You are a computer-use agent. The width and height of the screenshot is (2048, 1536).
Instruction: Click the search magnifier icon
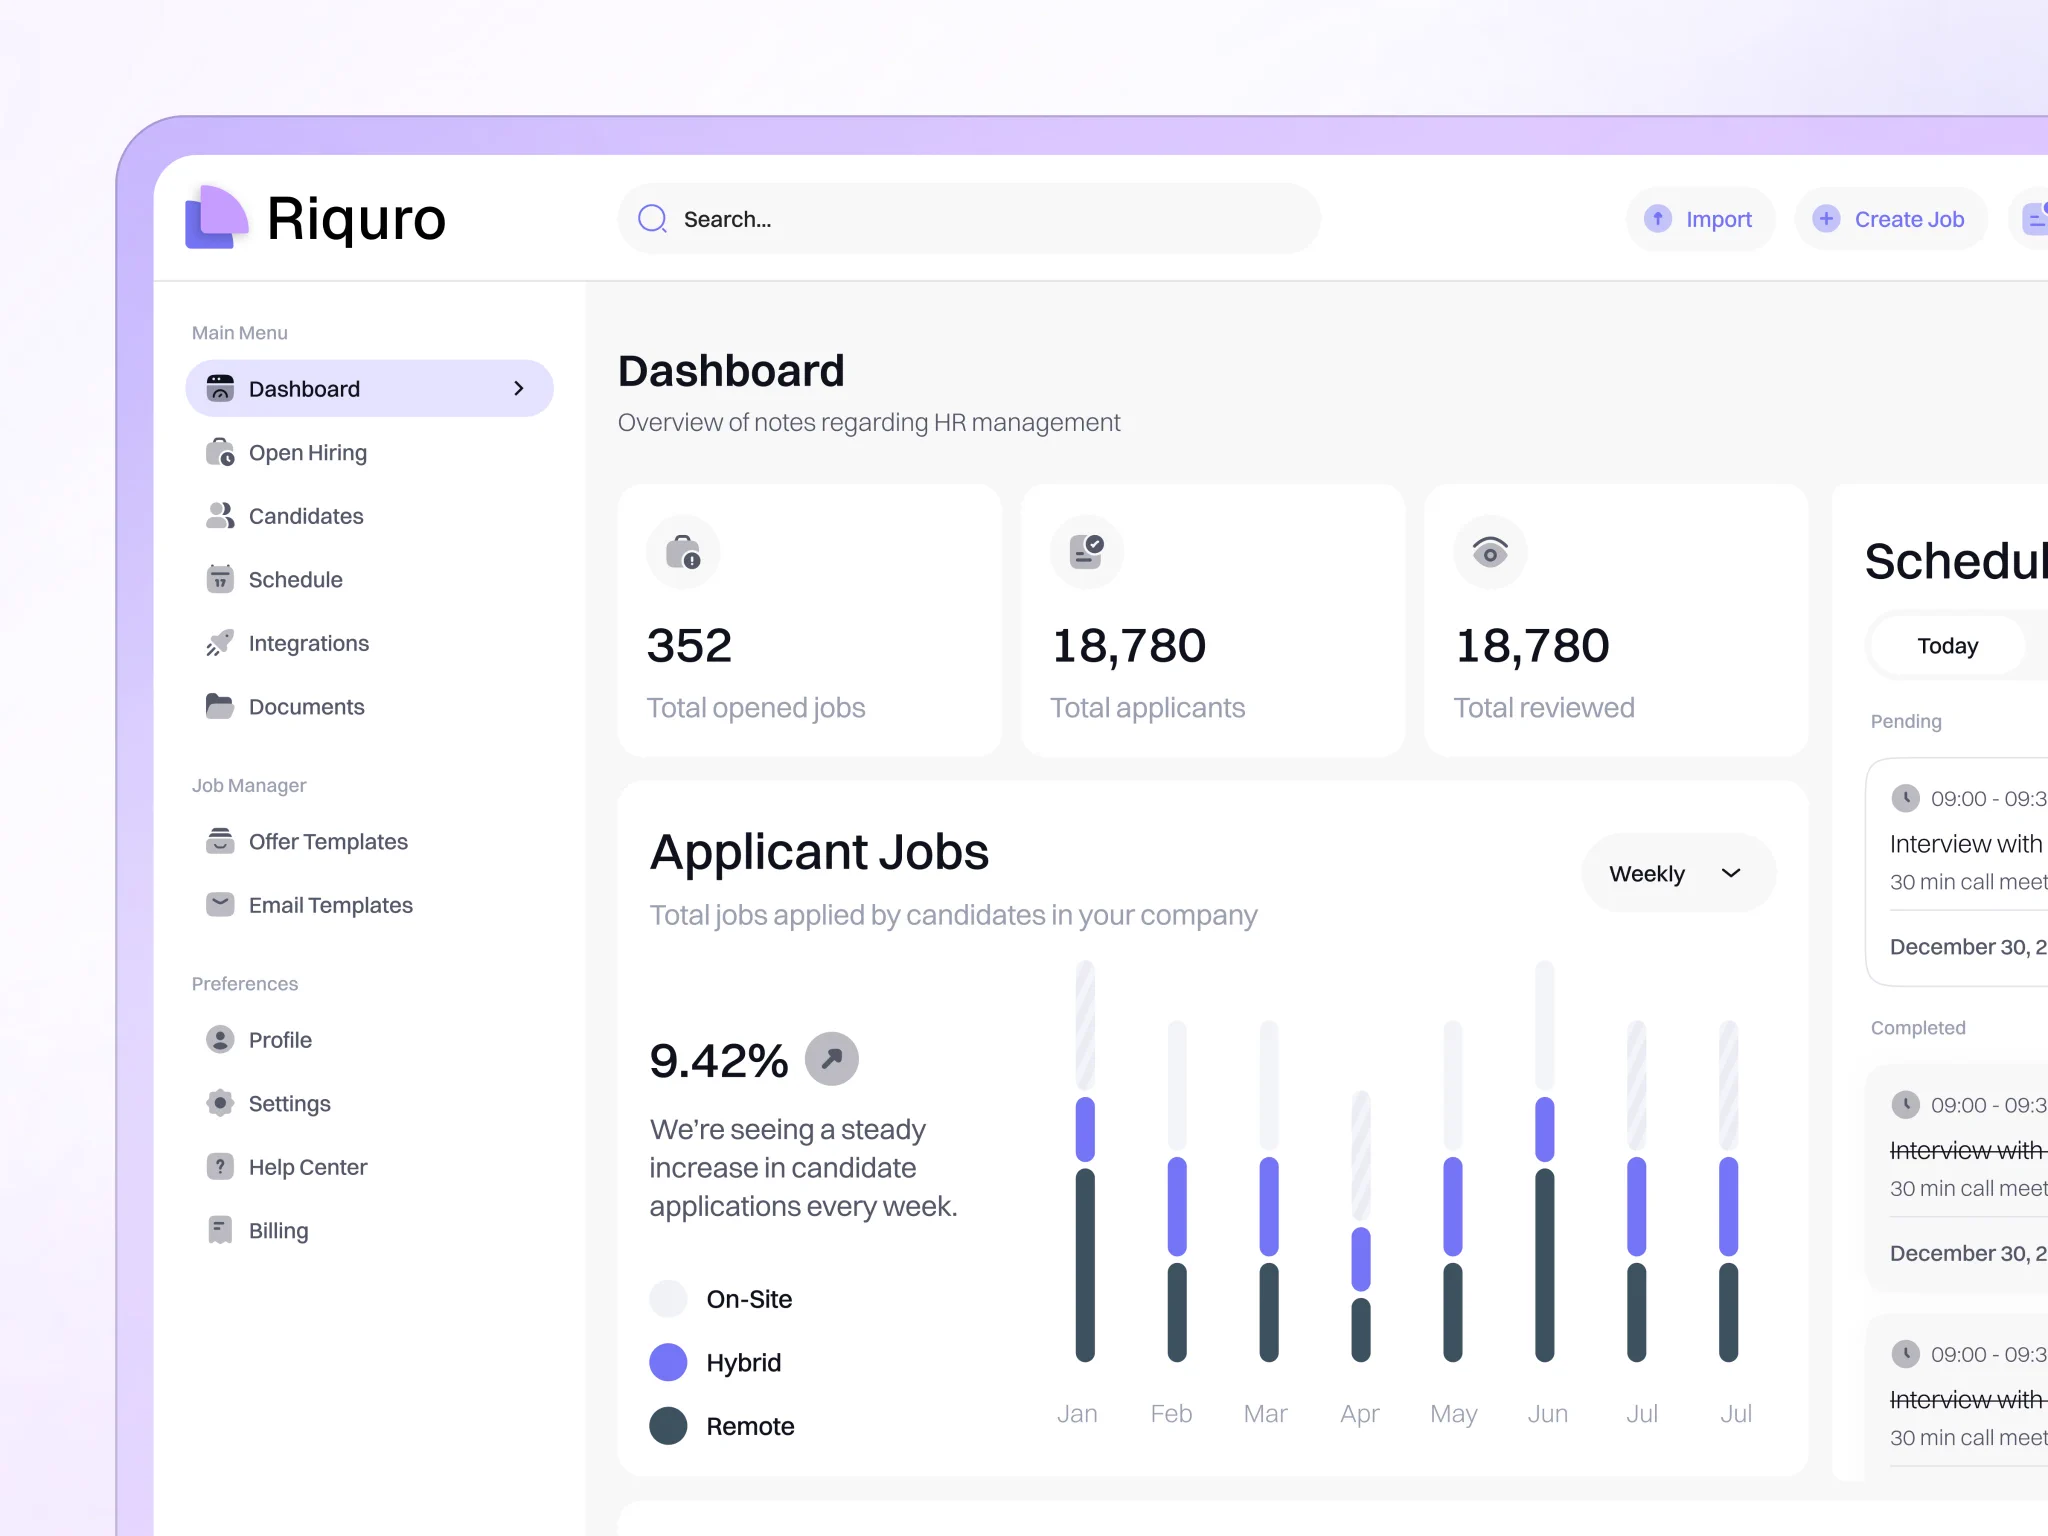[653, 218]
